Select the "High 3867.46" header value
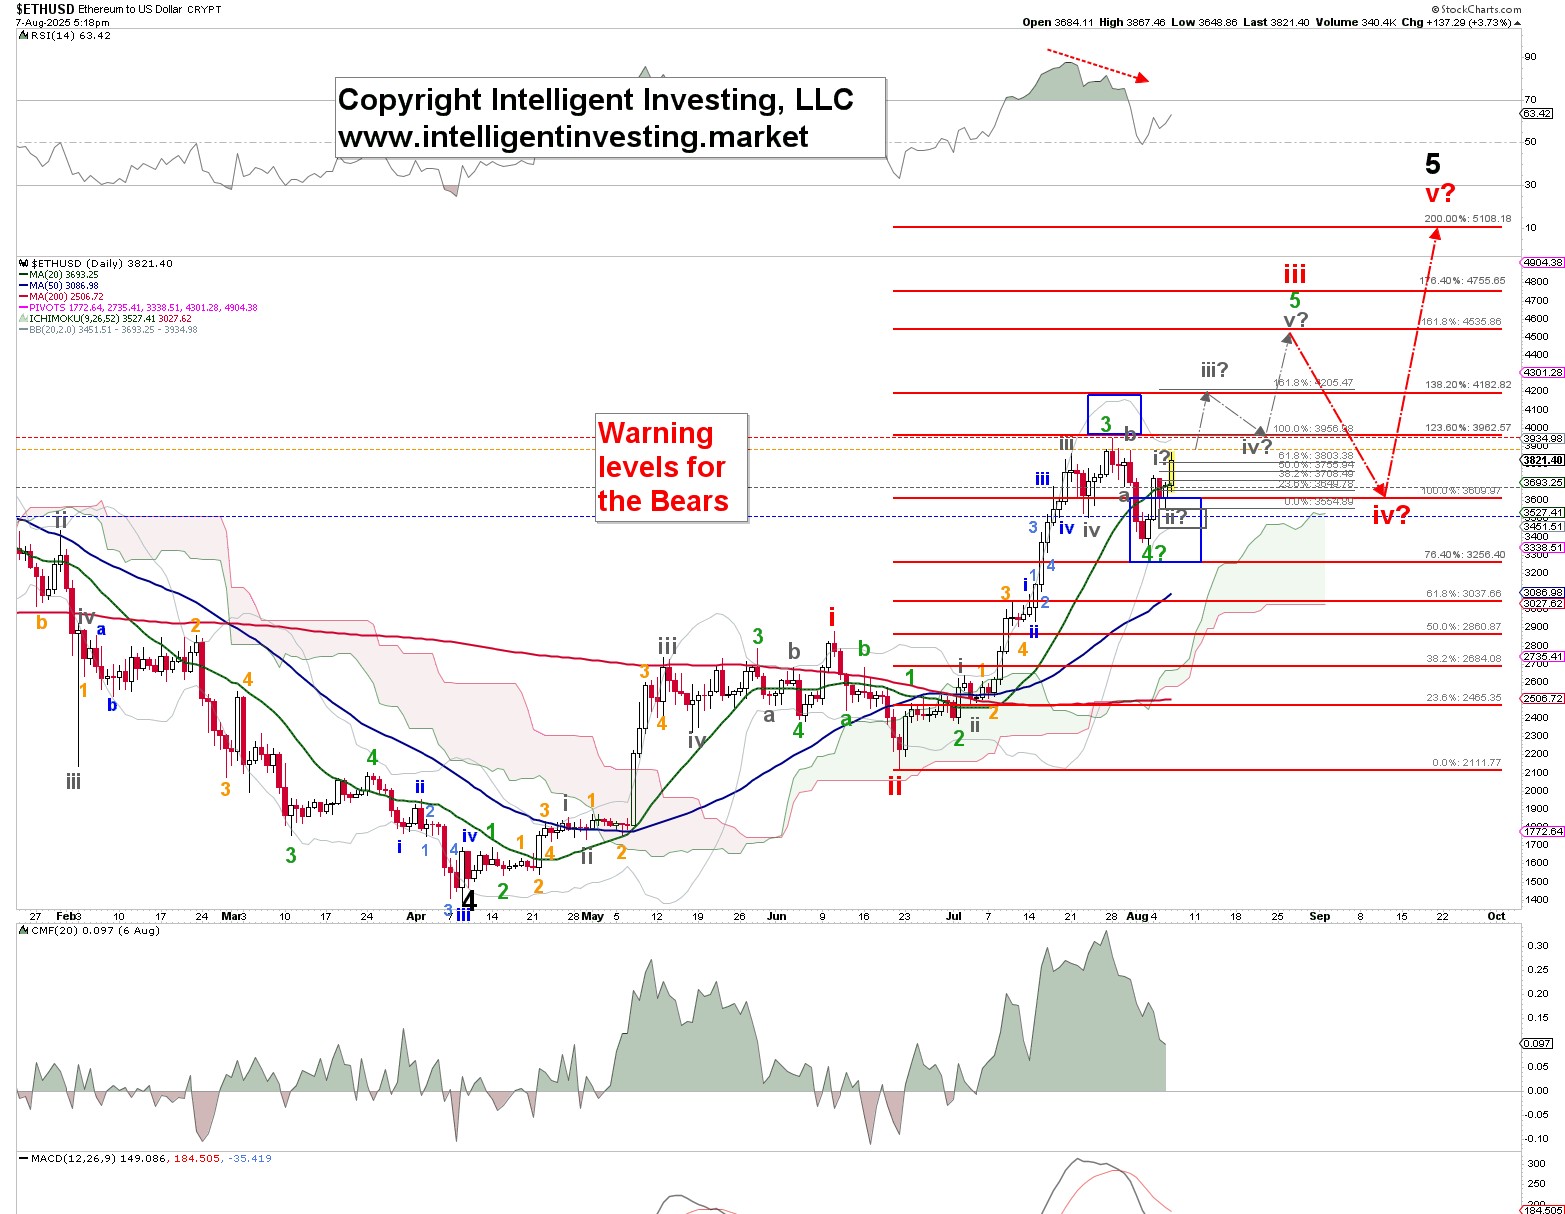 pyautogui.click(x=1132, y=22)
